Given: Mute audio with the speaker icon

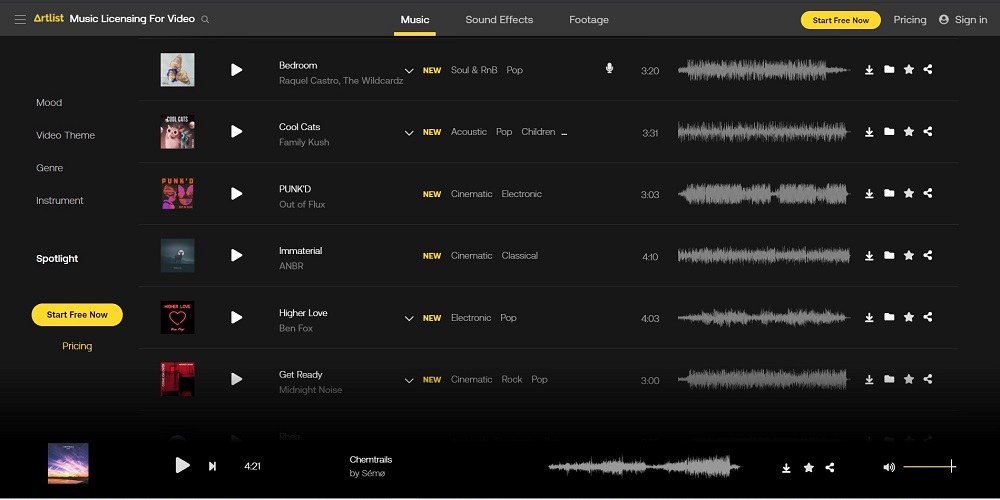Looking at the screenshot, I should click(x=889, y=467).
